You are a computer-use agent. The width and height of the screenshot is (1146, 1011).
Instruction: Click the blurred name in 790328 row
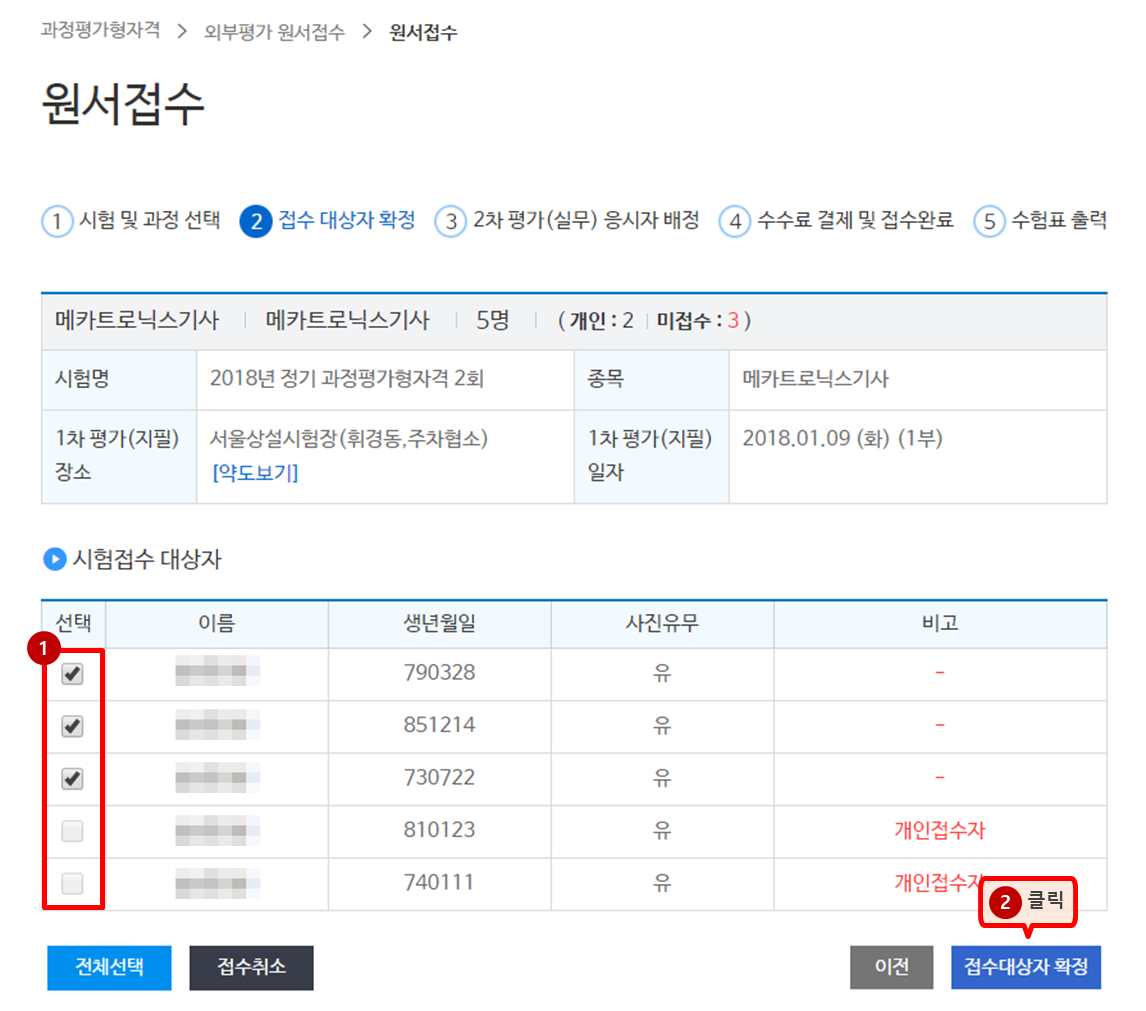tap(217, 671)
